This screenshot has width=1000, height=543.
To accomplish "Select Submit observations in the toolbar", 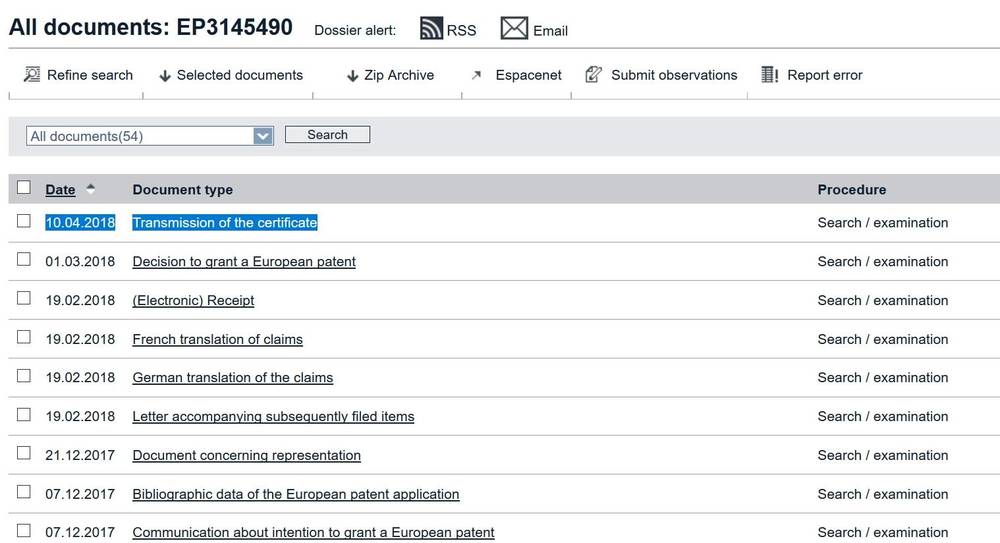I will (673, 75).
